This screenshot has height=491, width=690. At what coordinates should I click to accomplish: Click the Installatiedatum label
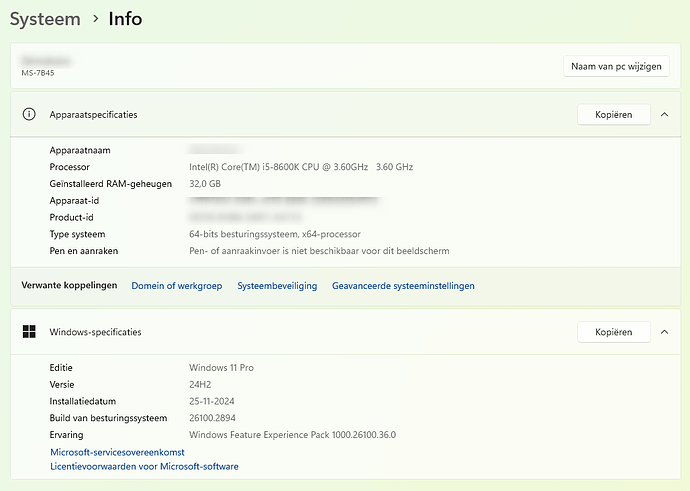click(x=83, y=401)
